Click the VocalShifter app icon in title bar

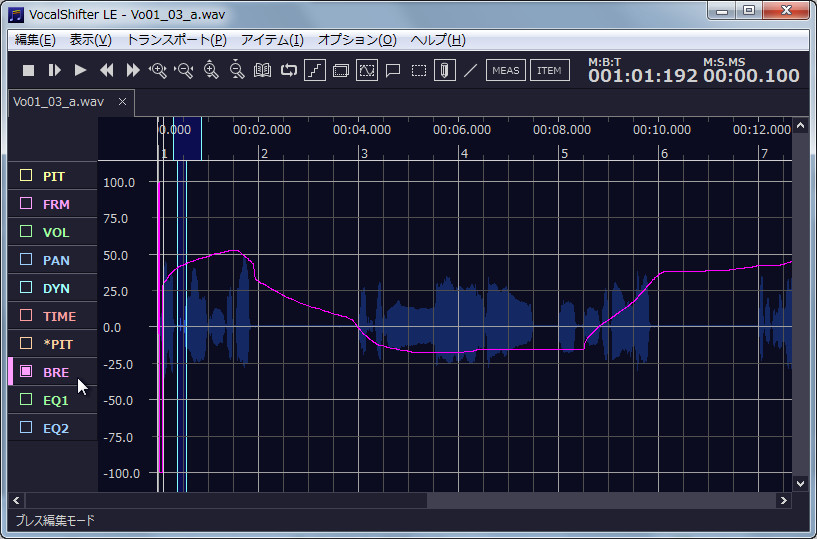pos(16,15)
